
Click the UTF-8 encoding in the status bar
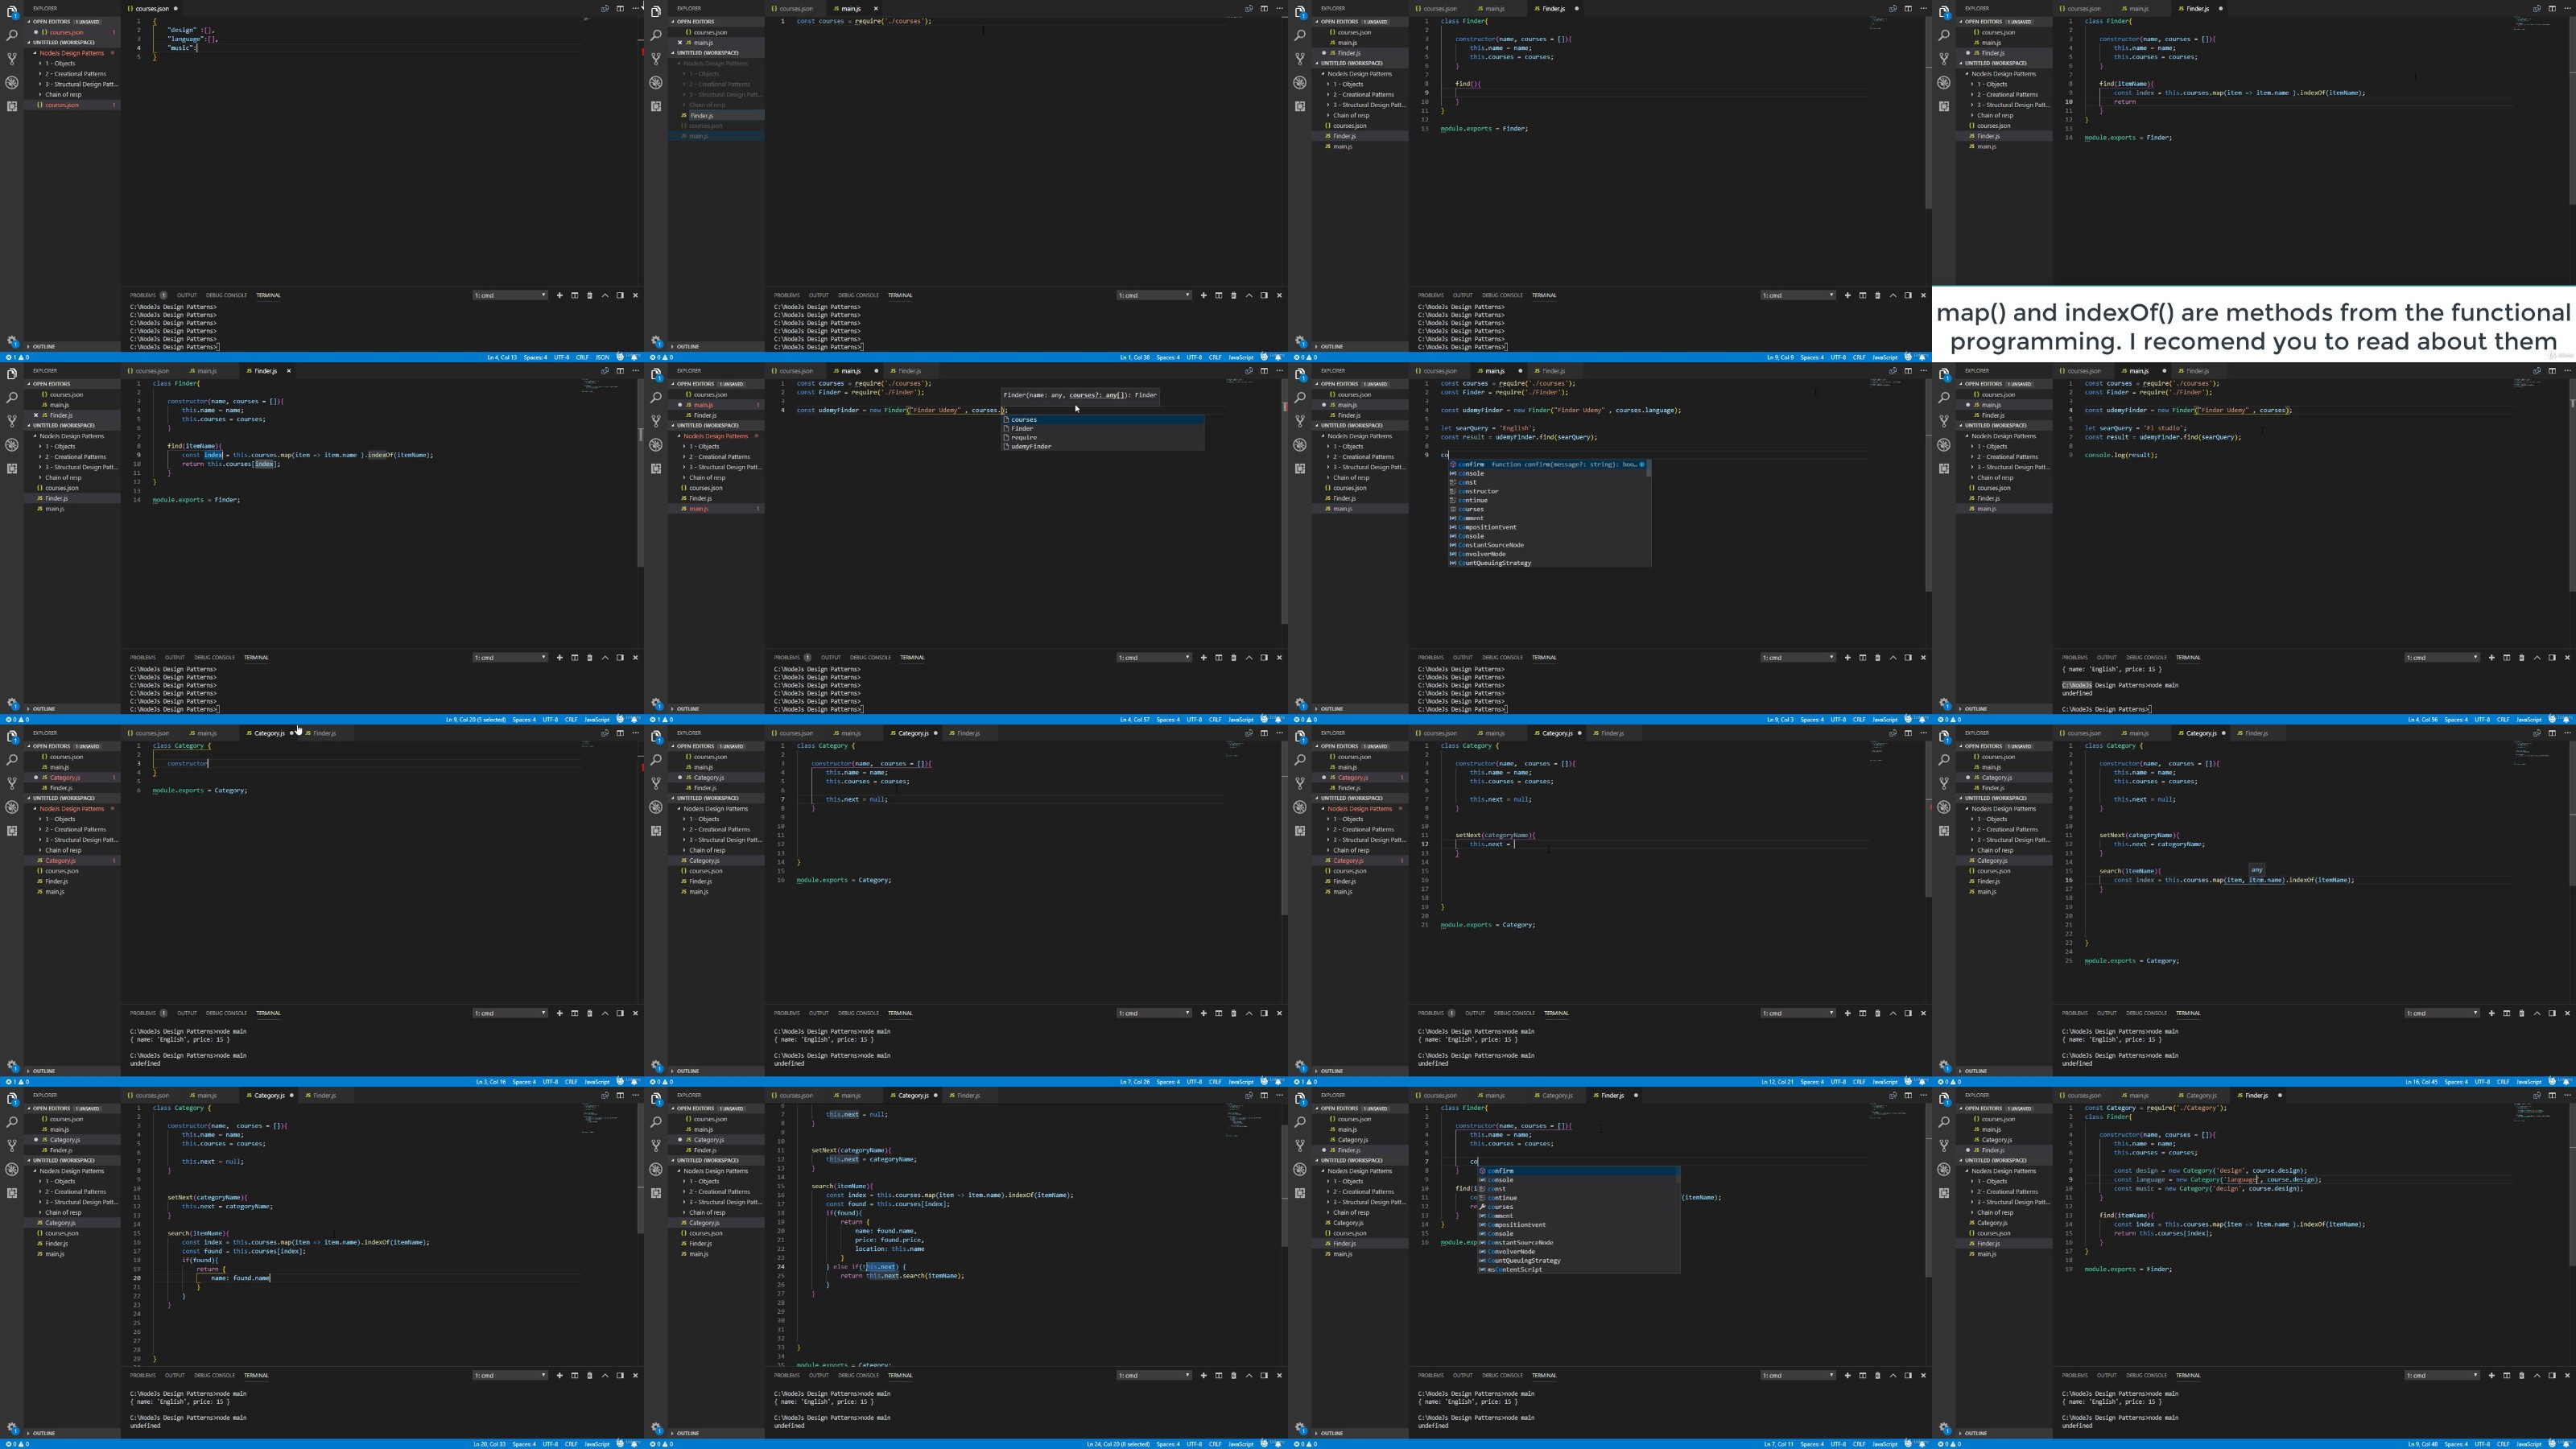563,357
